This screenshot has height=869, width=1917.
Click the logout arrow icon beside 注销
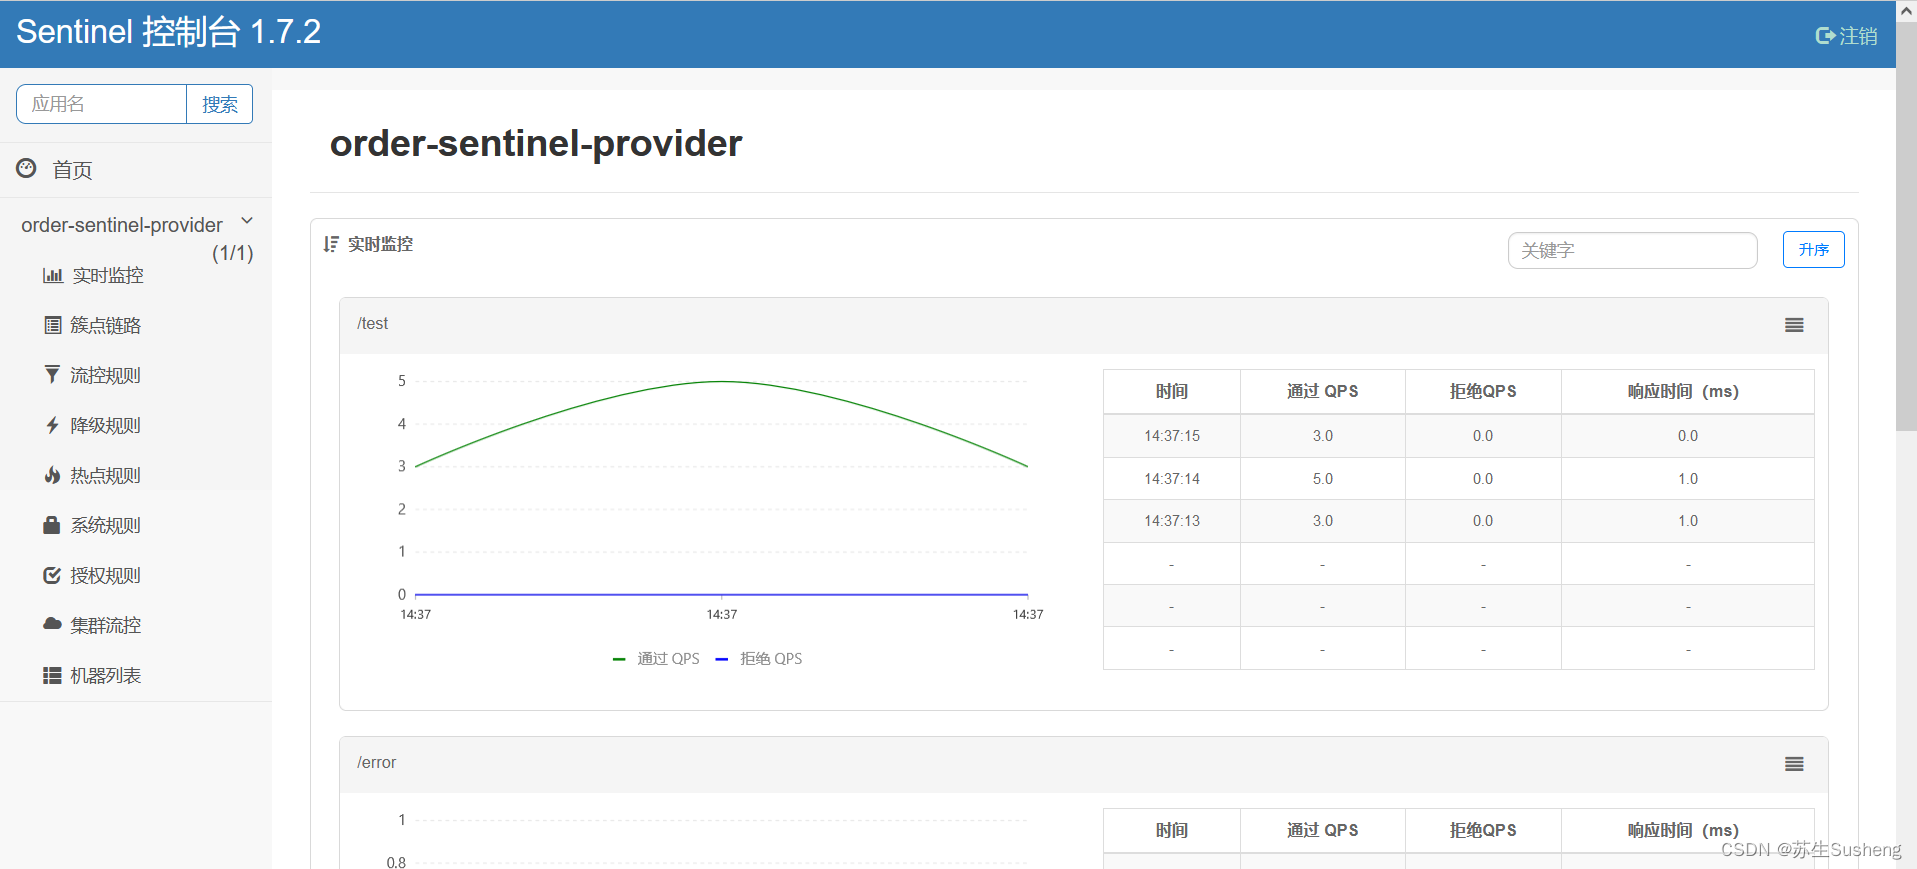1825,36
